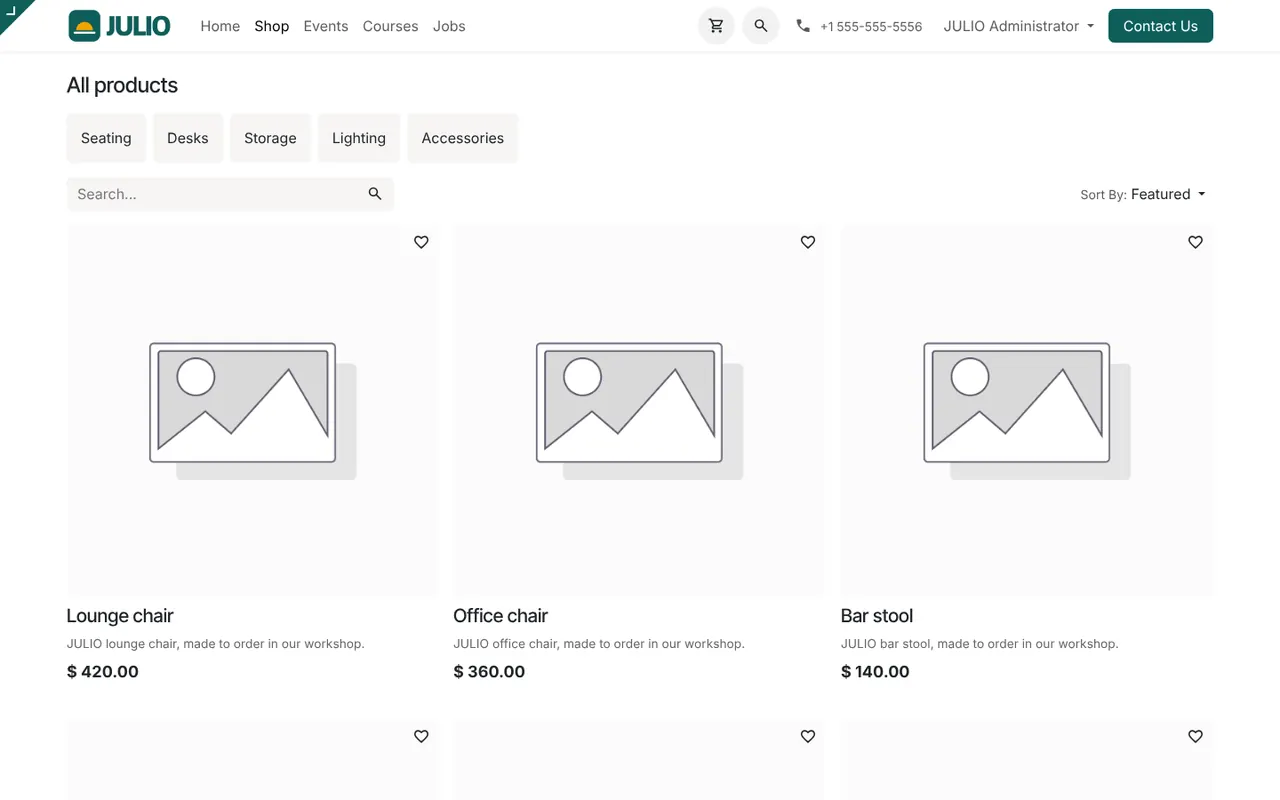Open the Office chair product title
Screen dimensions: 1280x800
click(500, 616)
